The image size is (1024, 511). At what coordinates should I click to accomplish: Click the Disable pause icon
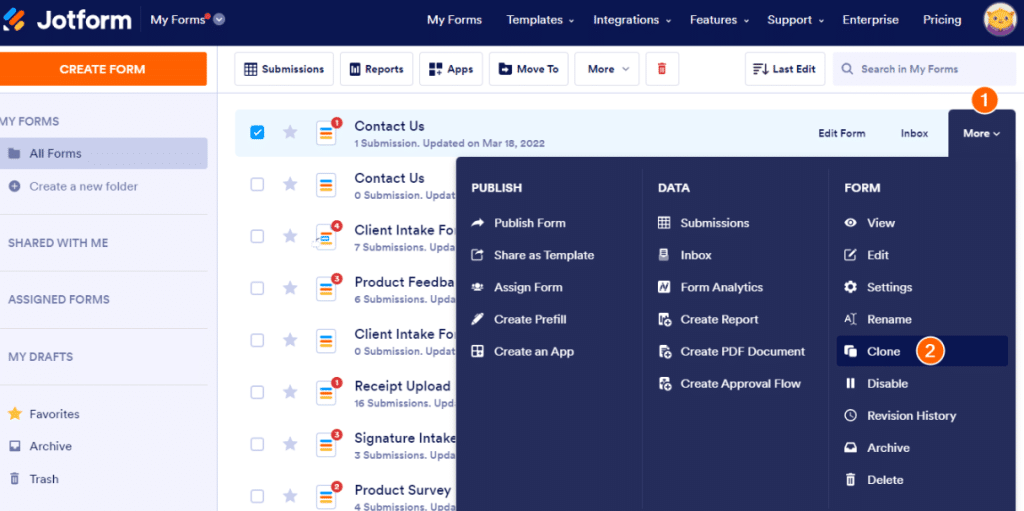pos(850,384)
